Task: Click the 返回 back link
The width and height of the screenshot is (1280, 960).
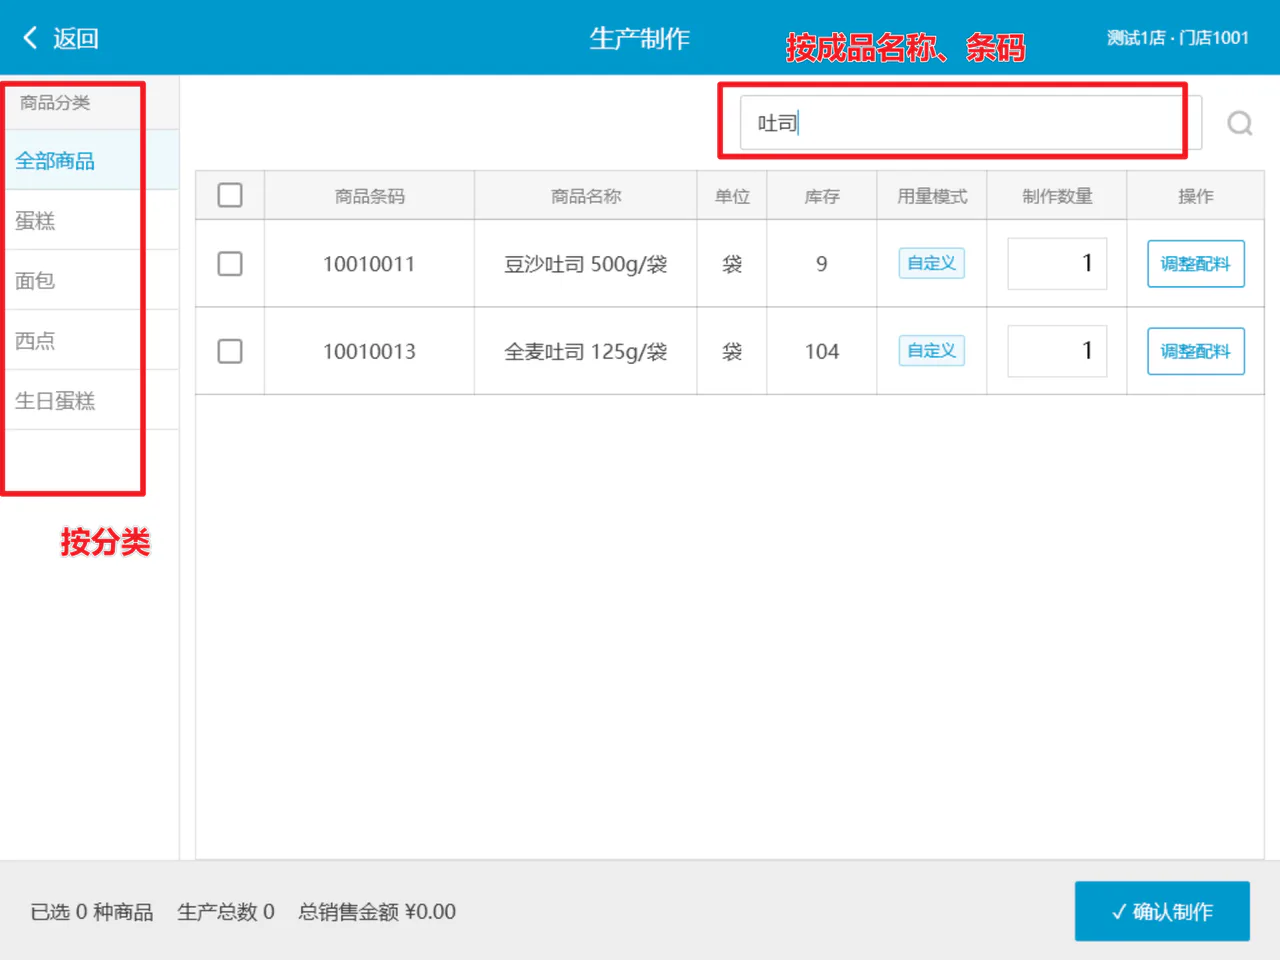Action: coord(76,38)
